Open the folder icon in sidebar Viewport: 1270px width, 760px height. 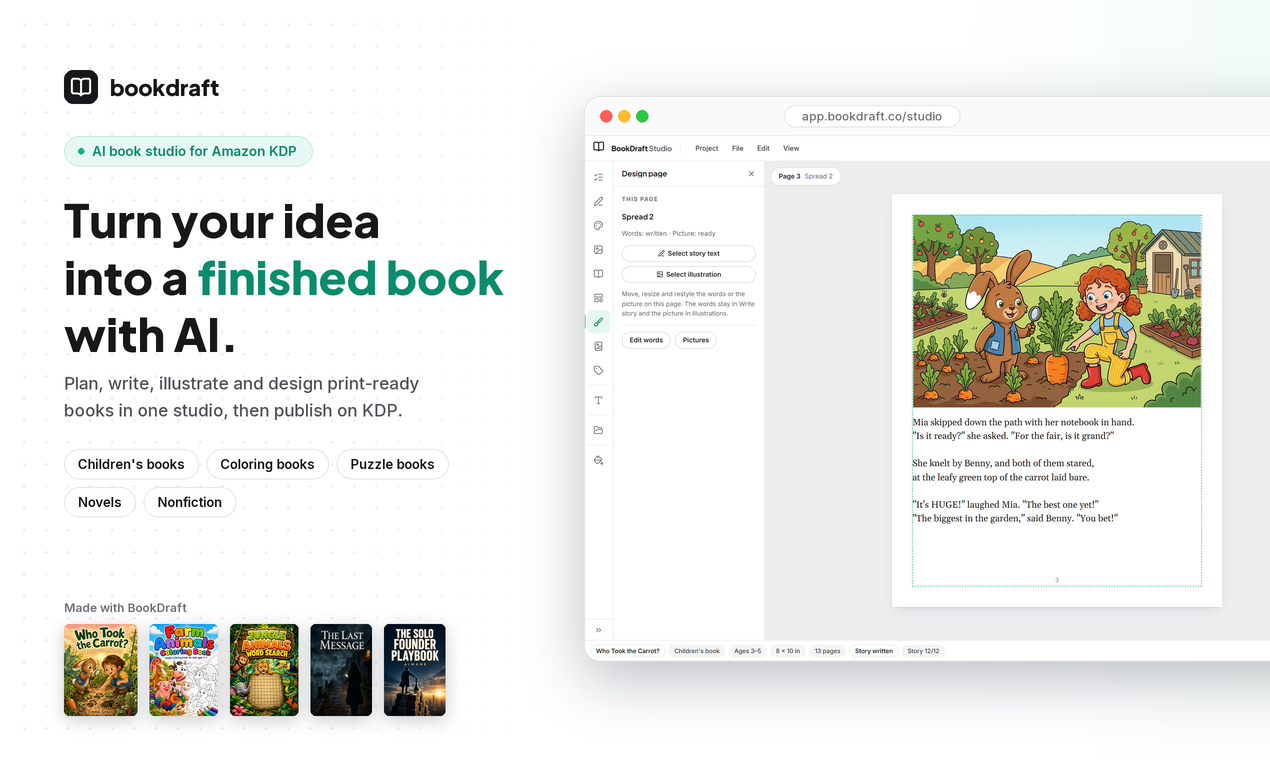pyautogui.click(x=598, y=430)
